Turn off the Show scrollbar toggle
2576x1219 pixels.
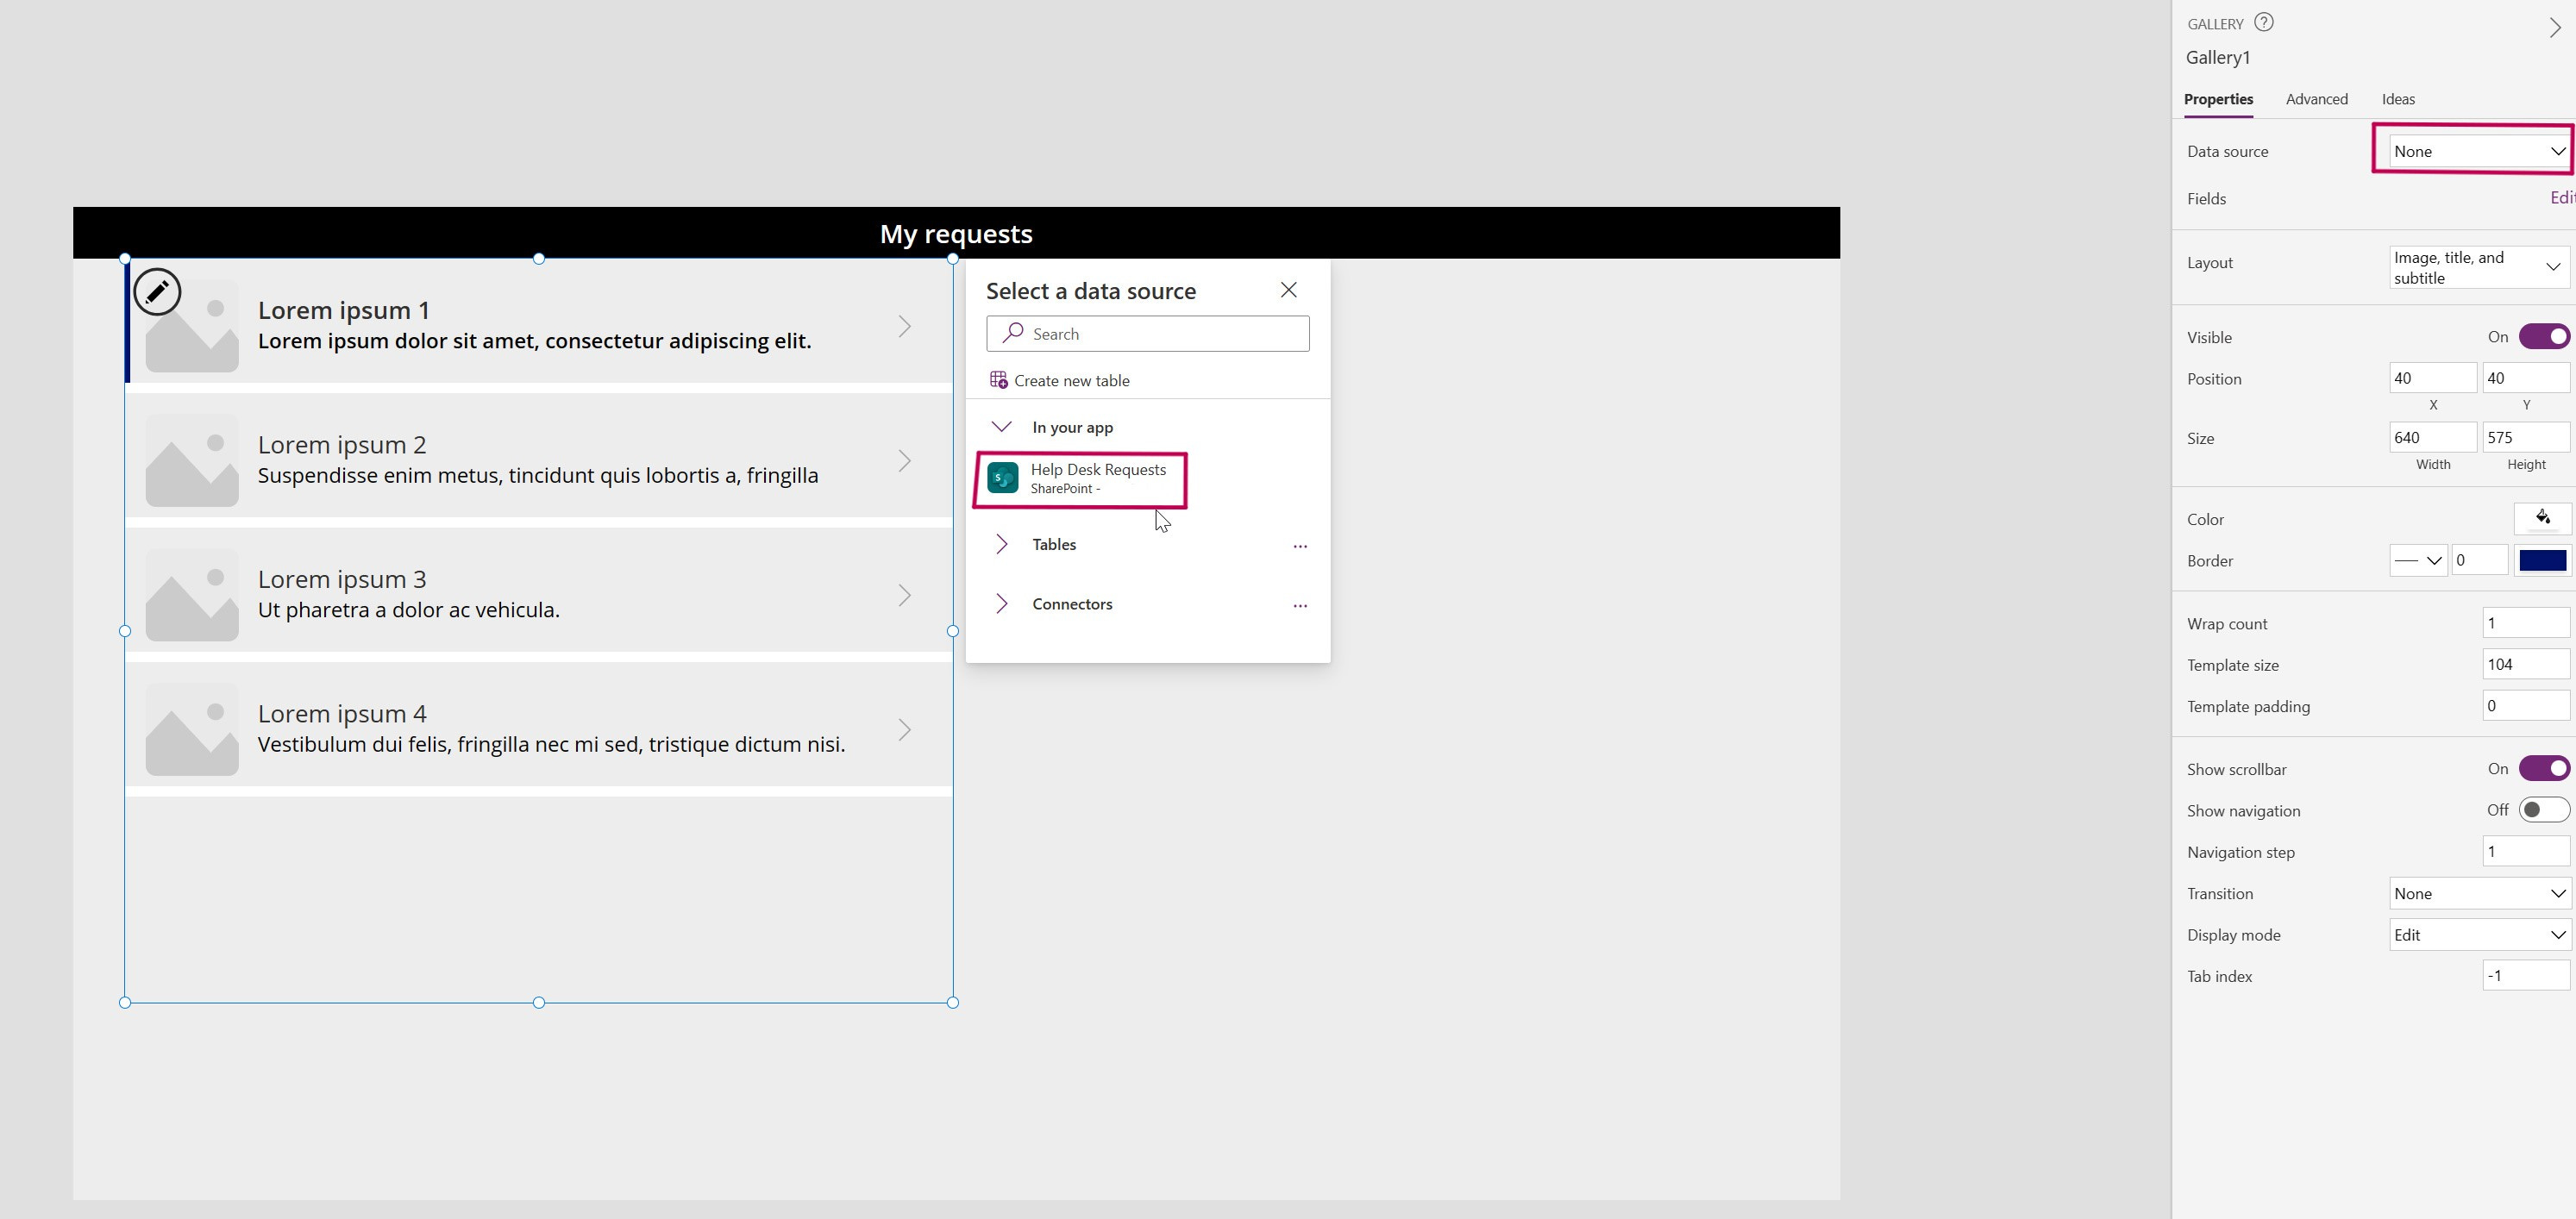2543,769
